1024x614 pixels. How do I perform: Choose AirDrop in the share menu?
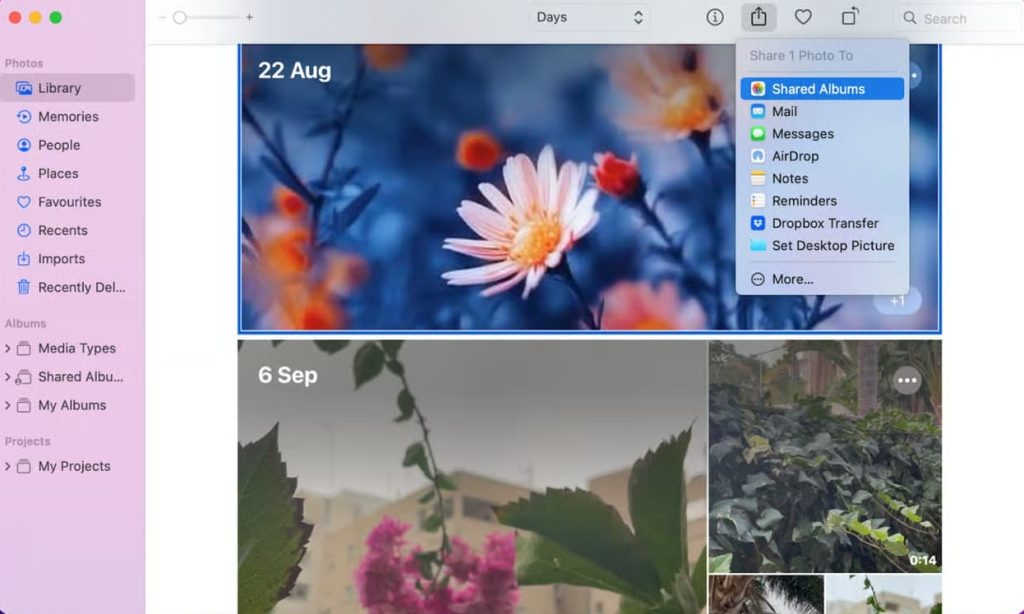pyautogui.click(x=822, y=156)
